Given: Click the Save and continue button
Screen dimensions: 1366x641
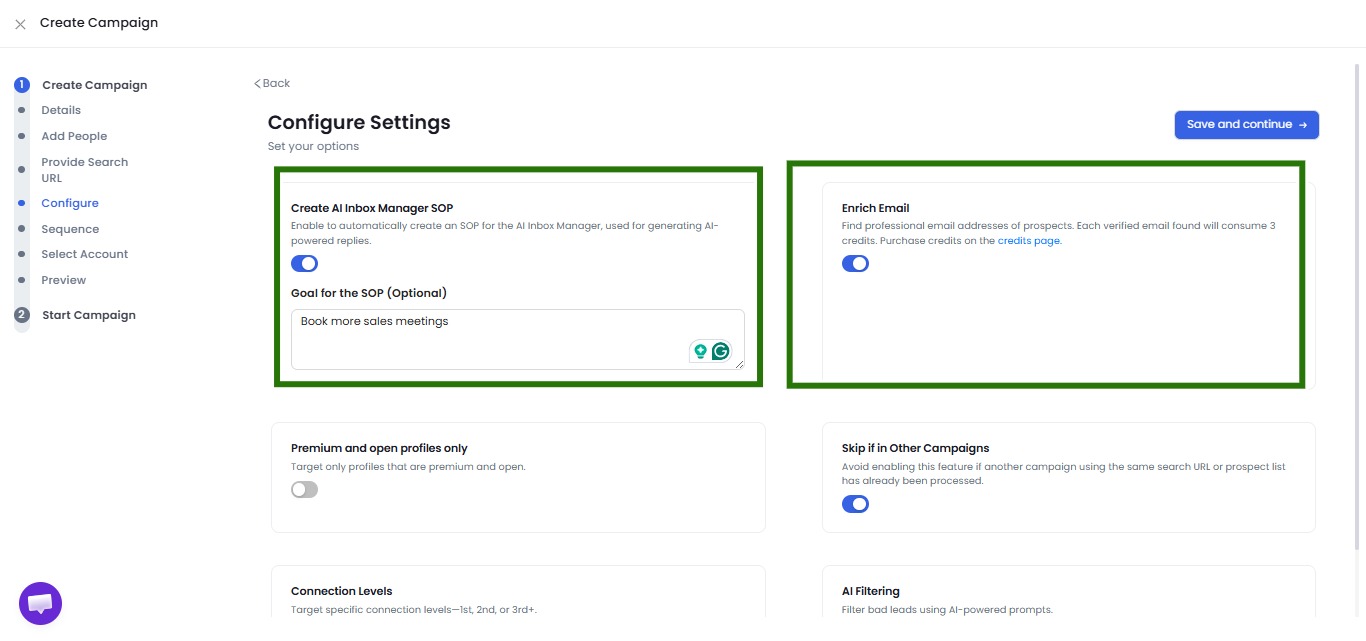Looking at the screenshot, I should click(1246, 124).
